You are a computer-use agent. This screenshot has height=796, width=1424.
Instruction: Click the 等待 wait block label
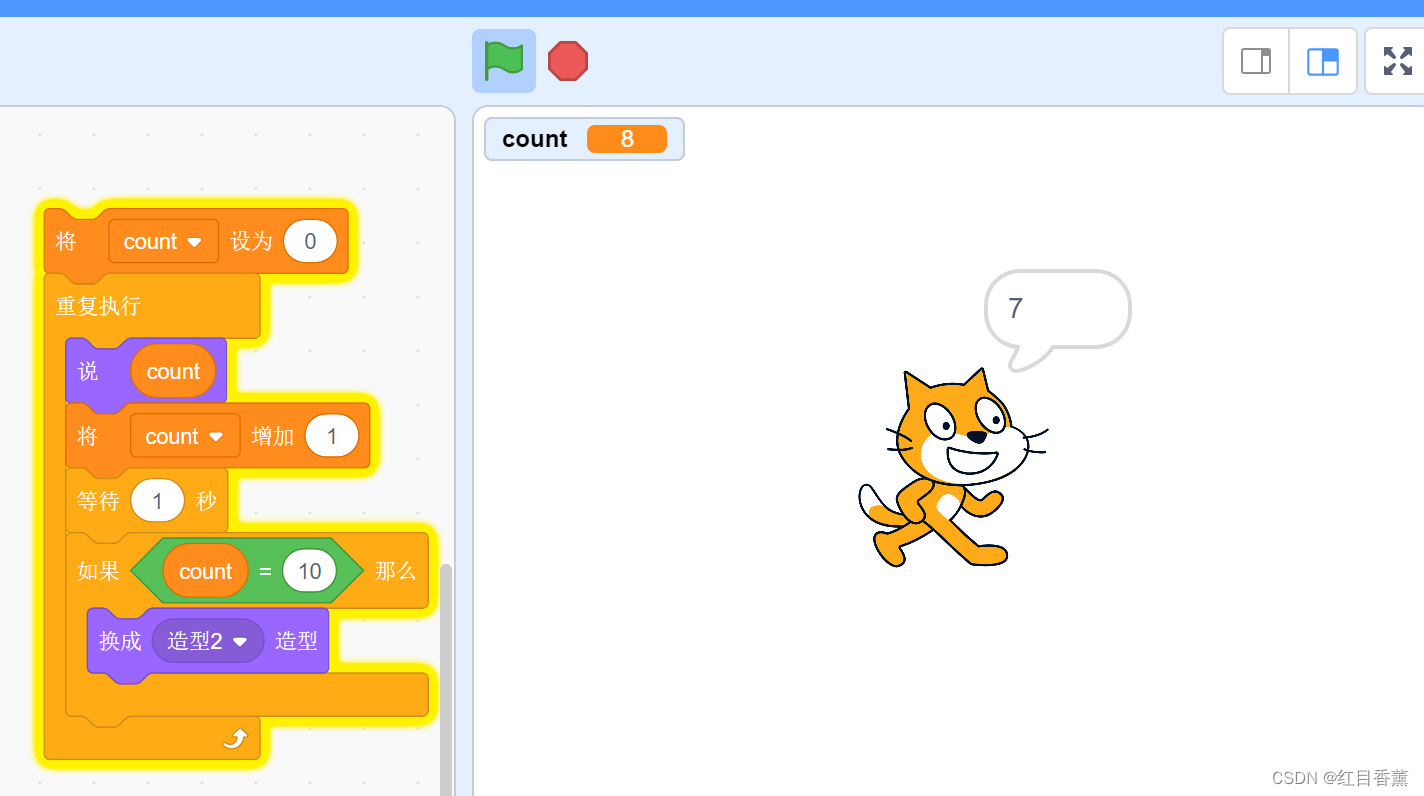[x=98, y=501]
